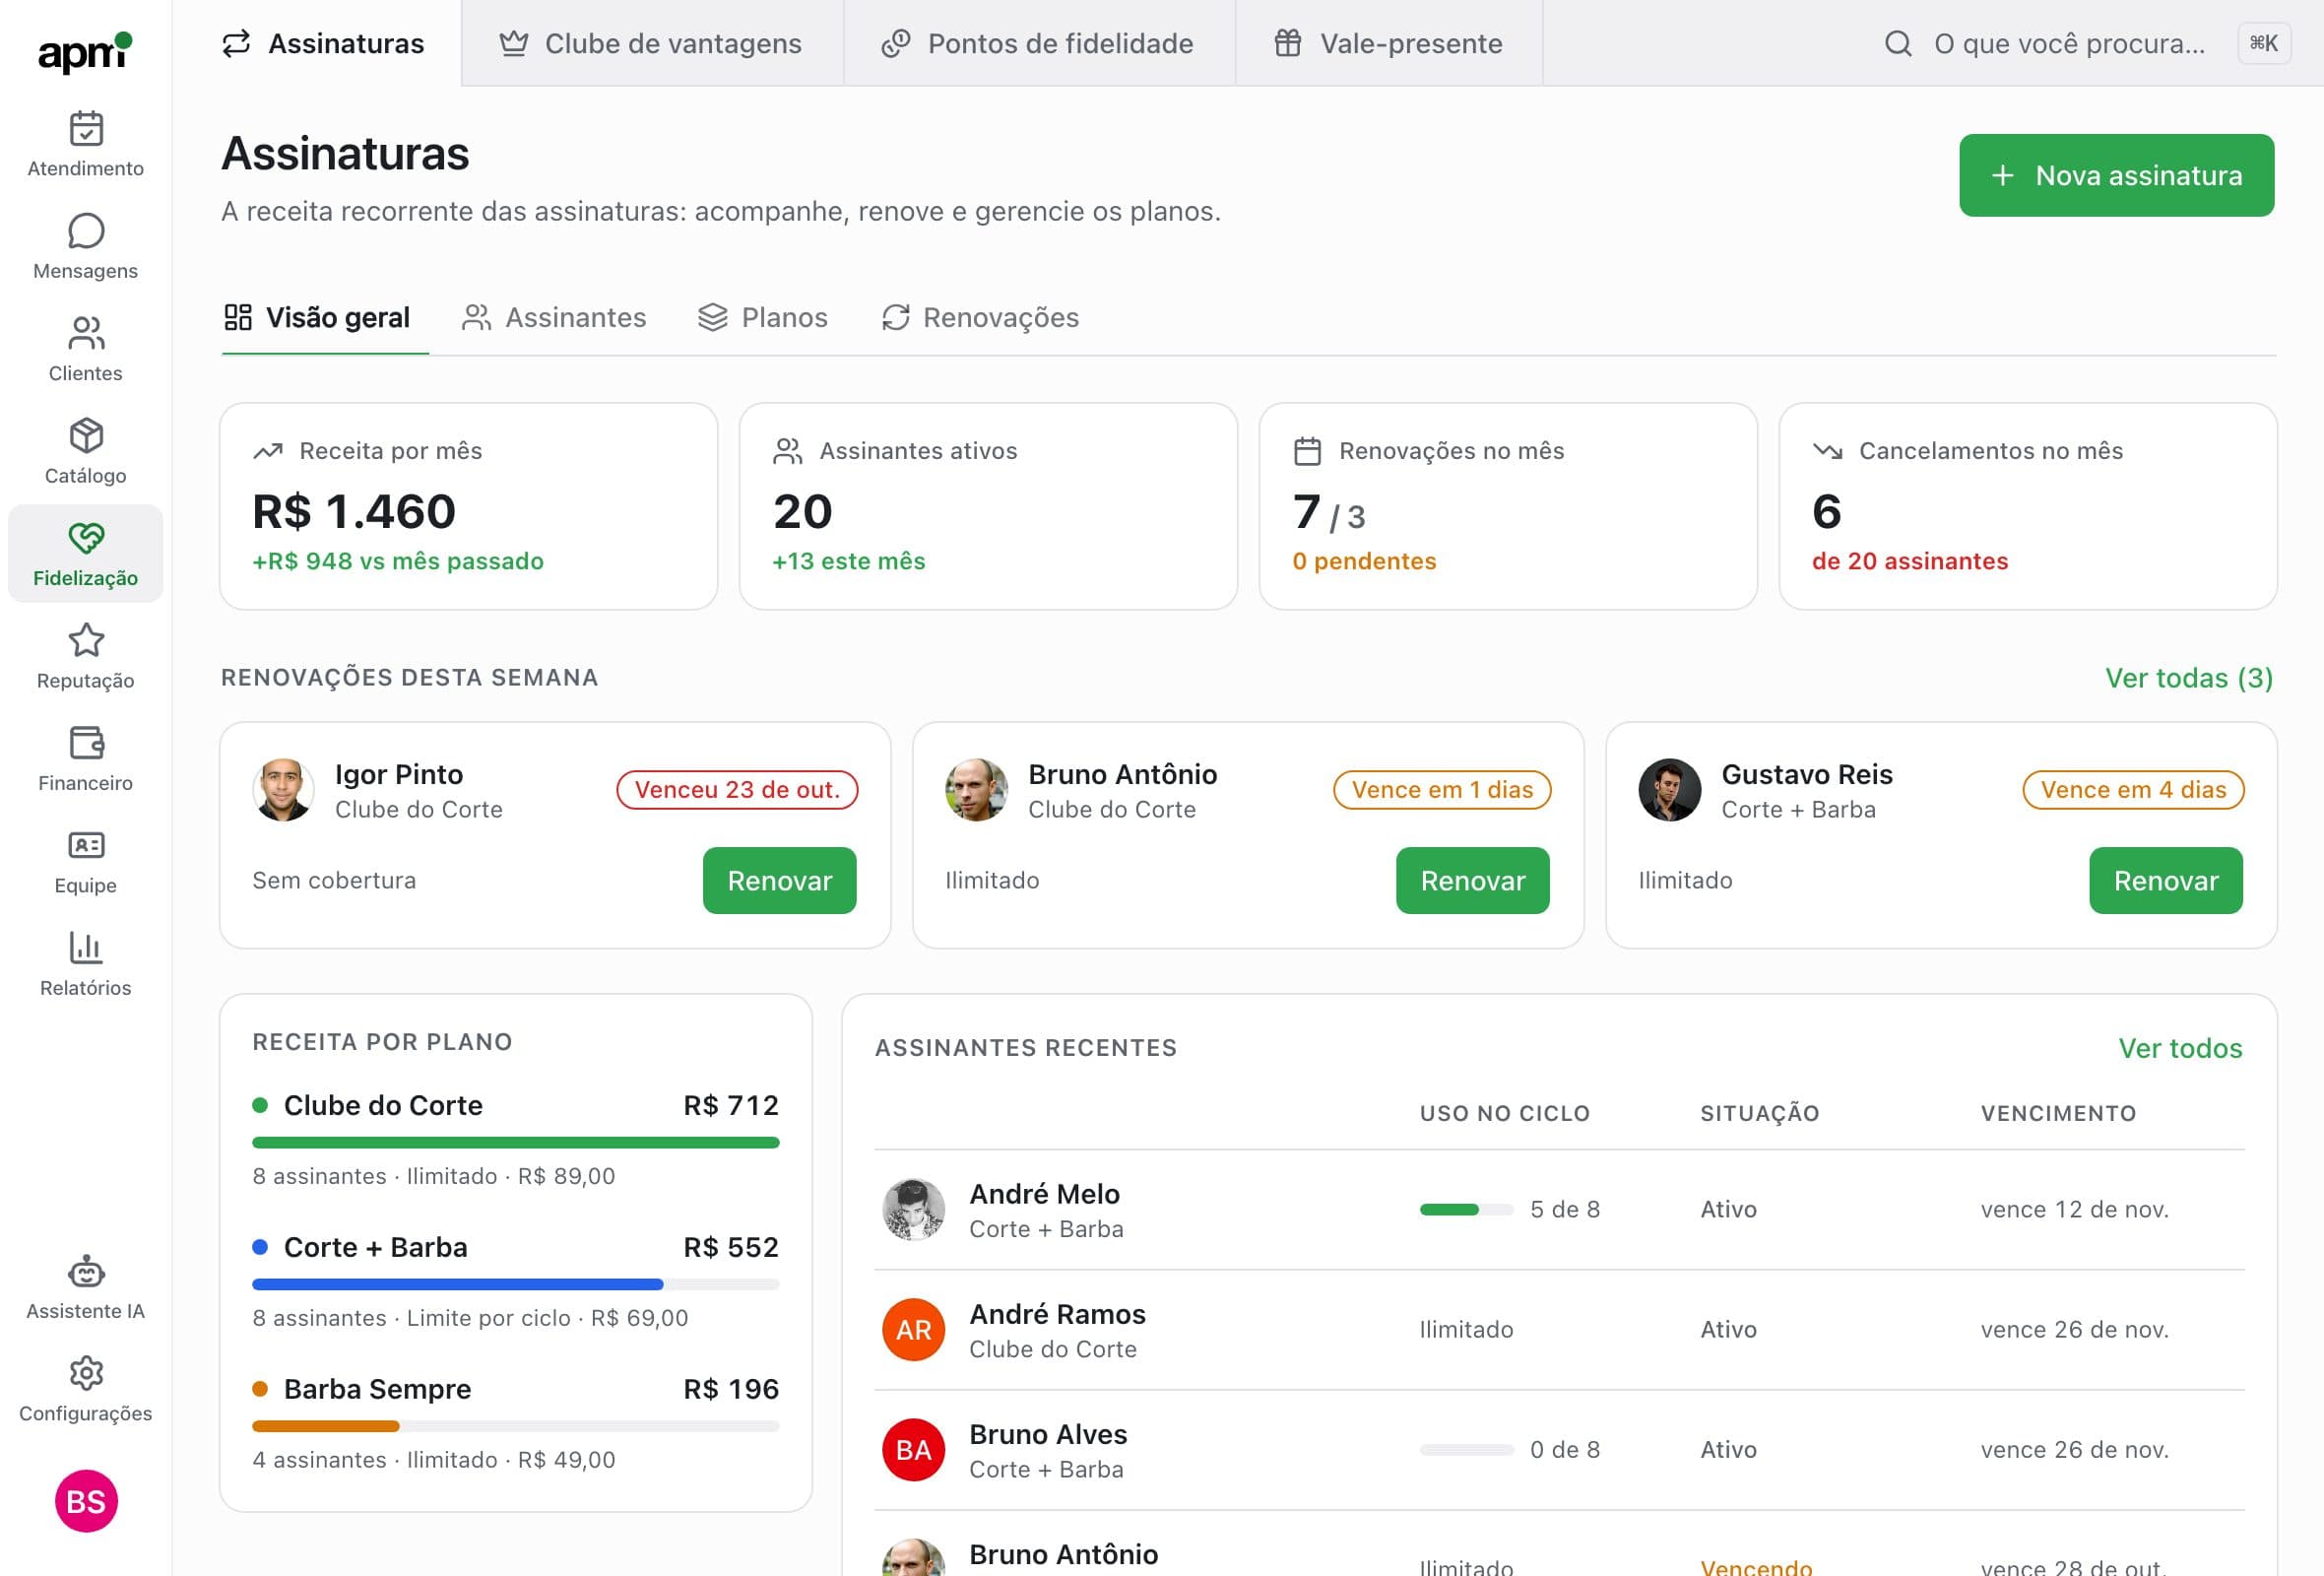Focus the 'O que você procura' search field
The height and width of the screenshot is (1576, 2324).
tap(2069, 43)
